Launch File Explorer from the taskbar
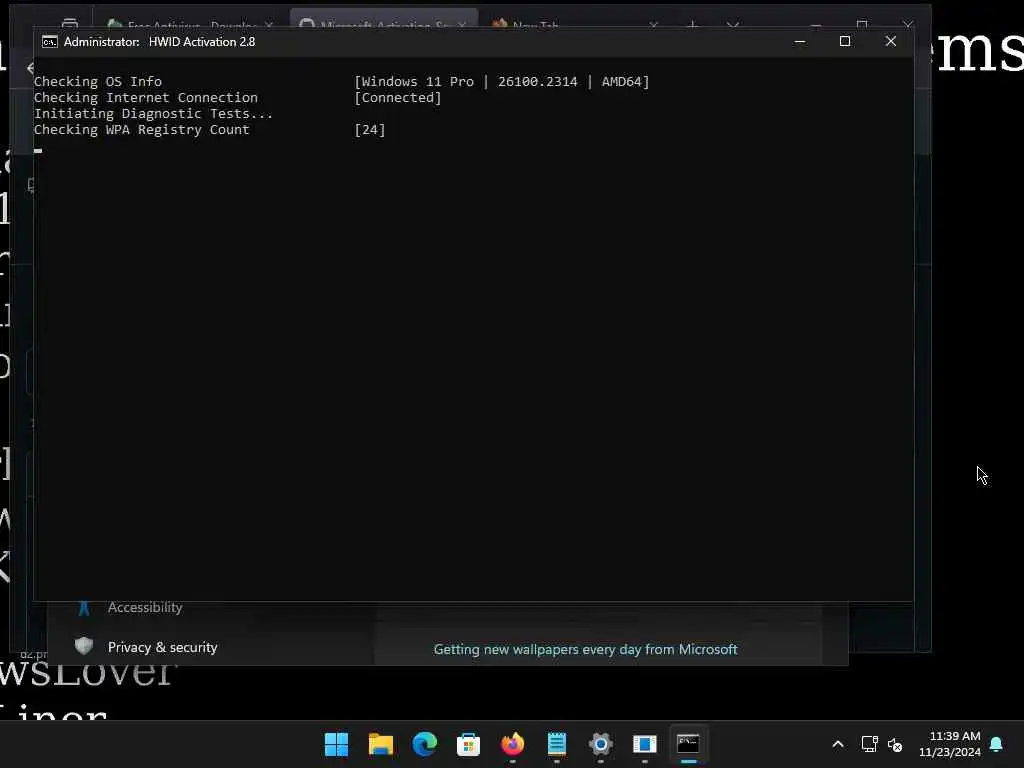This screenshot has width=1024, height=768. (380, 744)
